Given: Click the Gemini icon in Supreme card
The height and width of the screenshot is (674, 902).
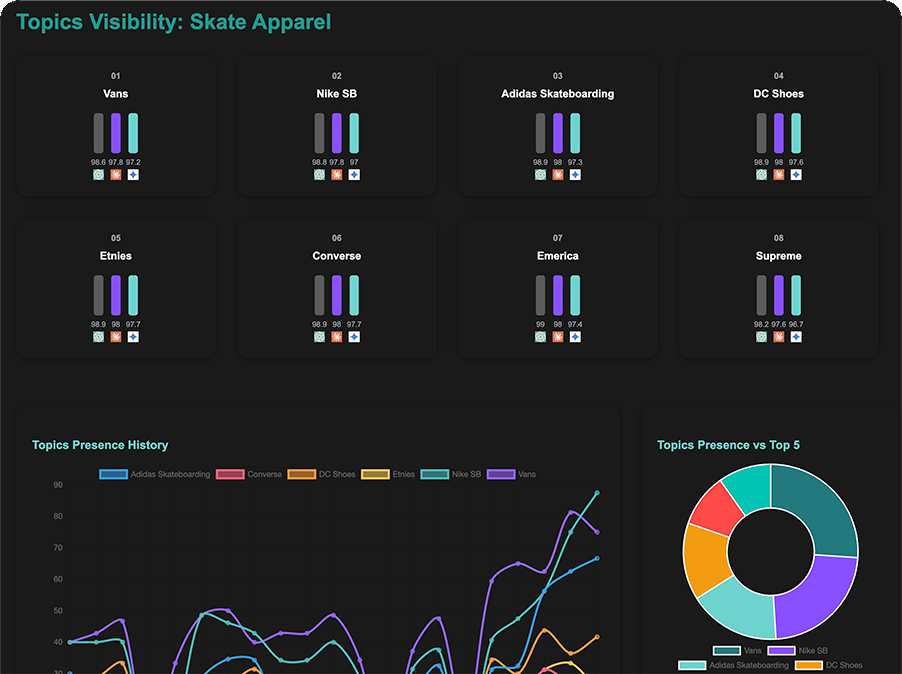Looking at the screenshot, I should [796, 337].
